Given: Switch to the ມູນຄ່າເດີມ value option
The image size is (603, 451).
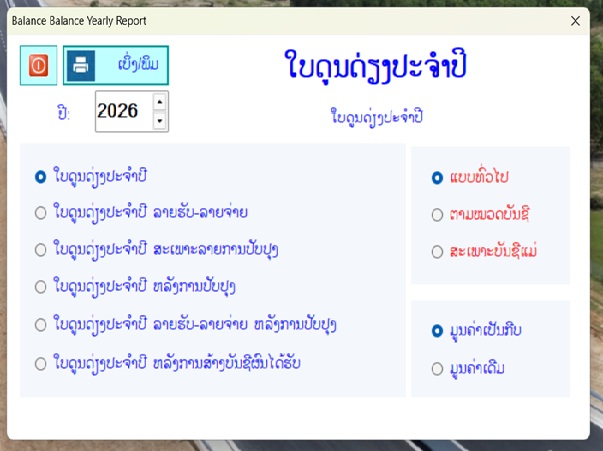Looking at the screenshot, I should click(x=437, y=369).
